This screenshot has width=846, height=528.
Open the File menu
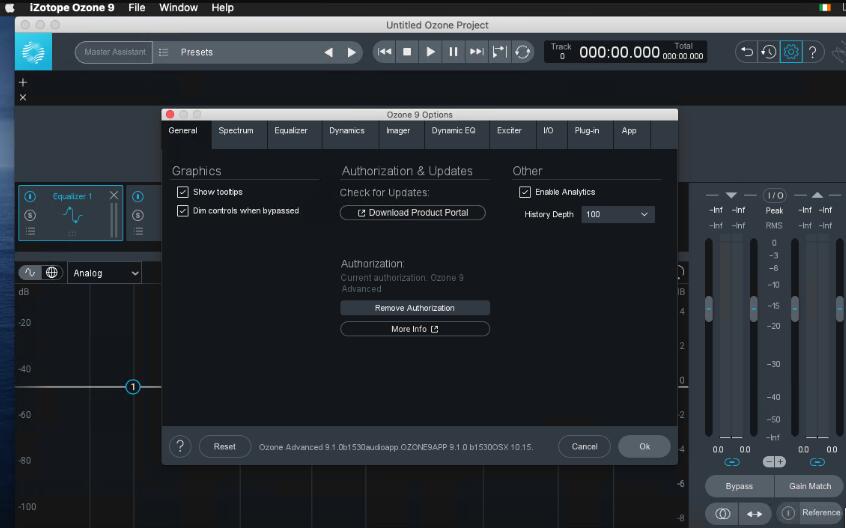click(137, 8)
